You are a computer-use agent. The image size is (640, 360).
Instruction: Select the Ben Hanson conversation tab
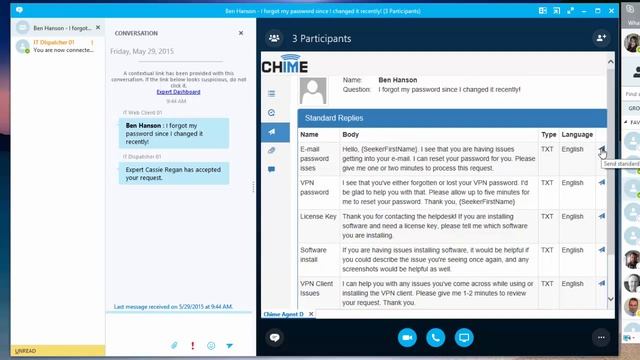coord(58,28)
